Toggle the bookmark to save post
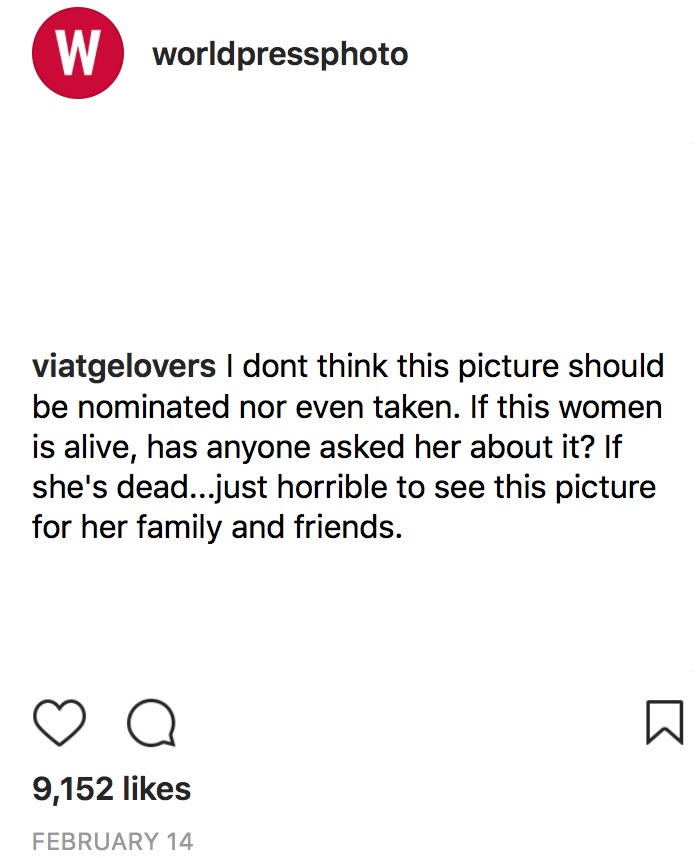696x858 pixels. click(x=664, y=722)
